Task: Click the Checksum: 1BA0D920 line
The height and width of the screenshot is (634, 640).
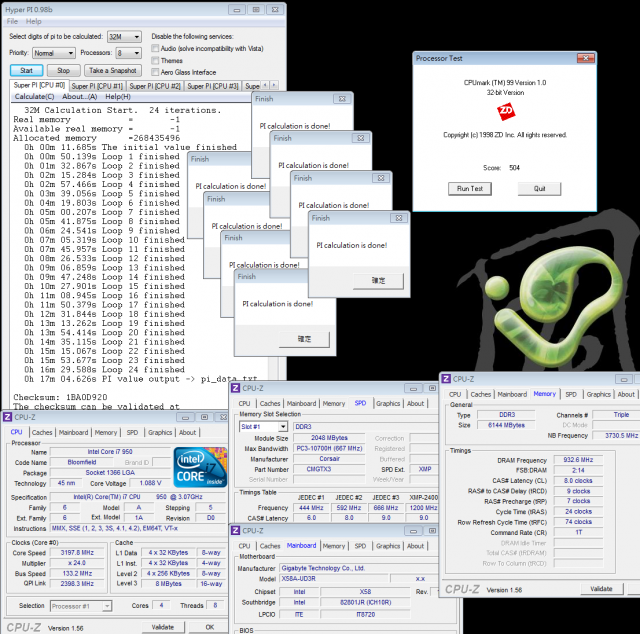Action: (x=60, y=397)
